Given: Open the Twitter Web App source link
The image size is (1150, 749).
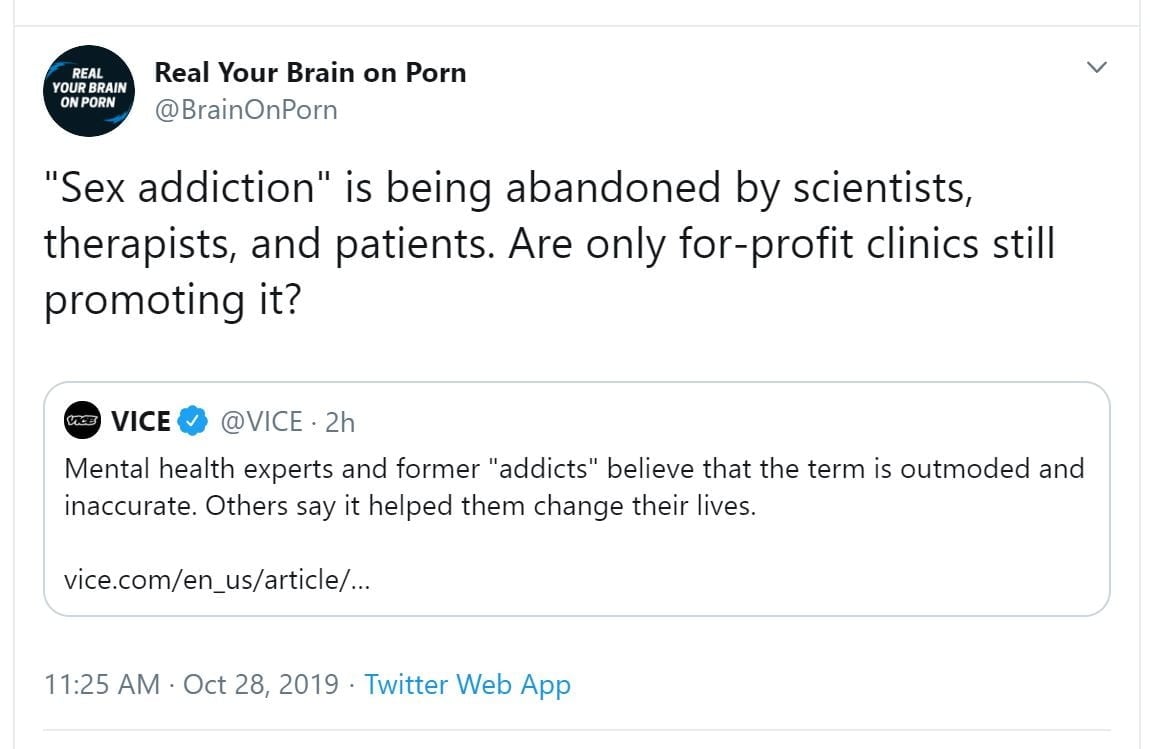Looking at the screenshot, I should click(x=467, y=685).
